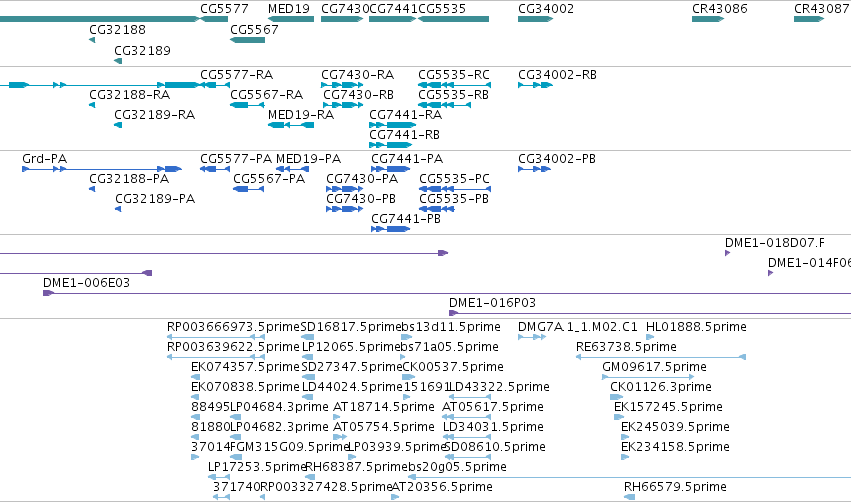Click the MED19-RA transcript label
This screenshot has height=502, width=851.
[x=301, y=115]
